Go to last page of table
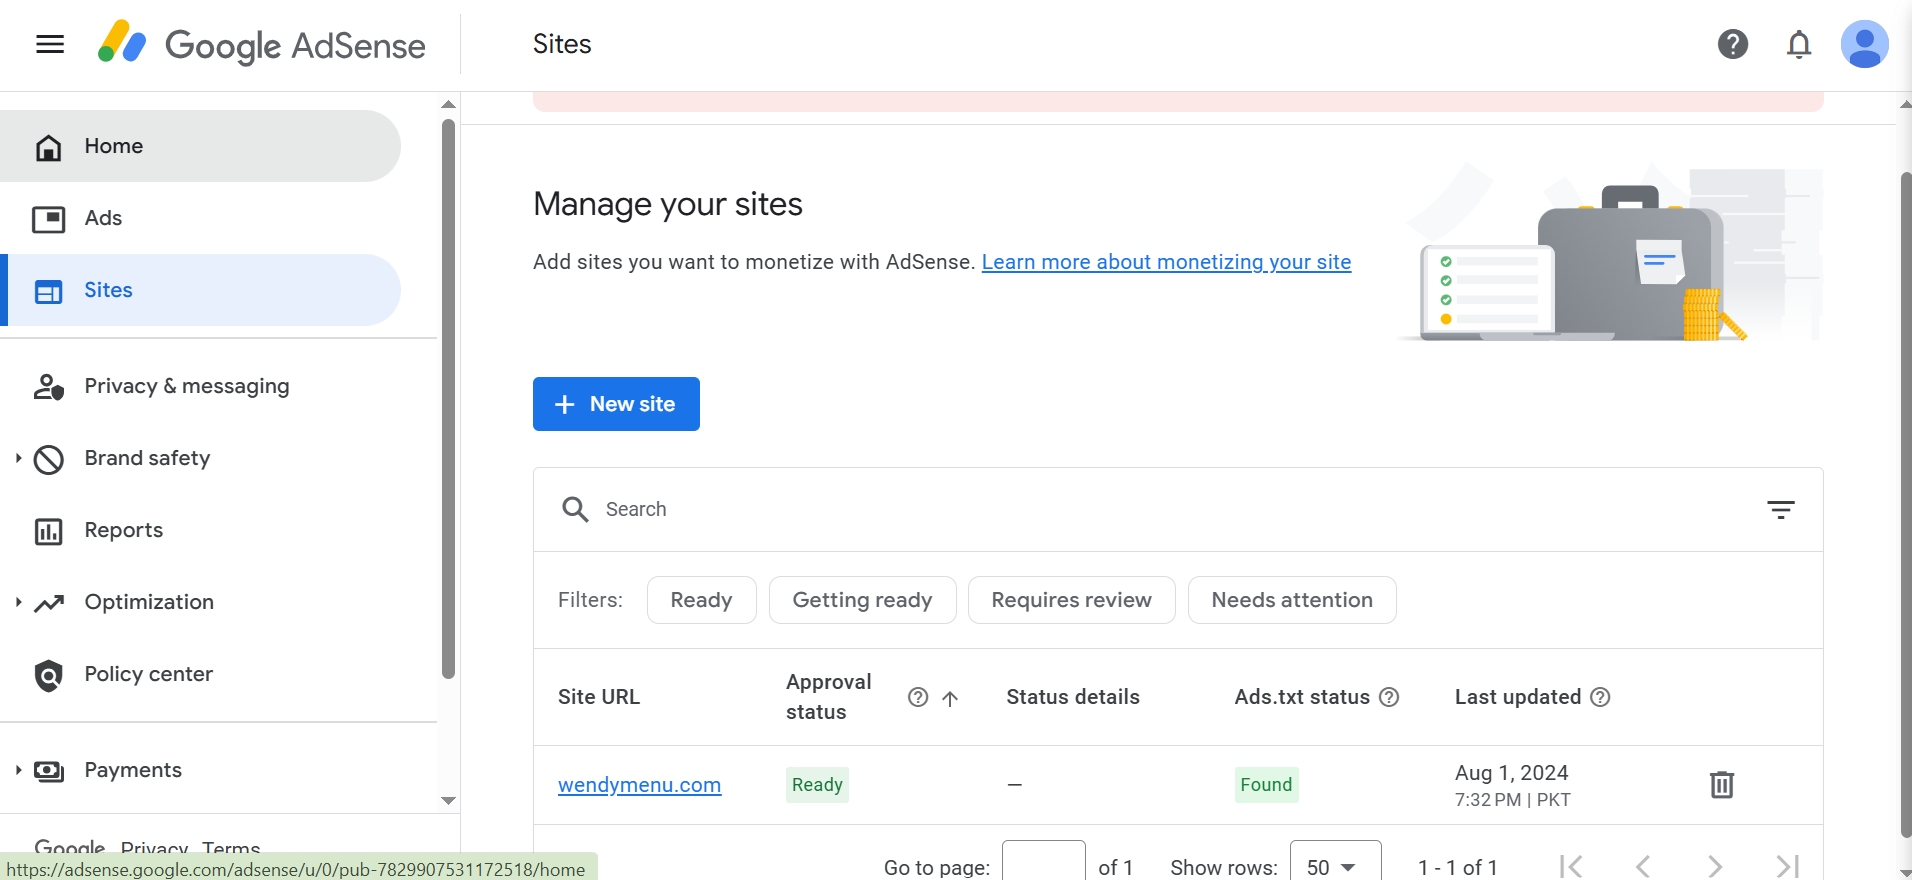1912x880 pixels. coord(1787,866)
